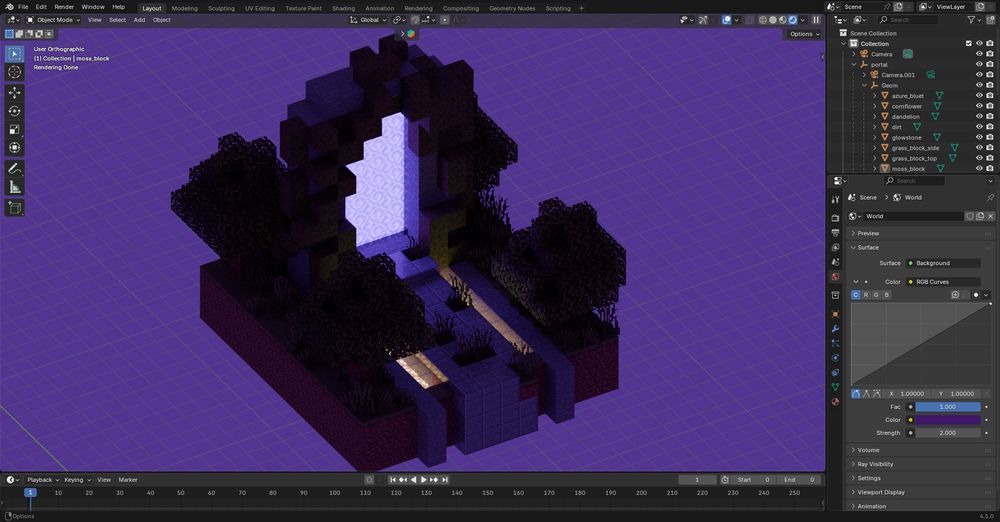Click the frame 1 playhead marker
Viewport: 1000px width, 522px height.
(x=30, y=493)
